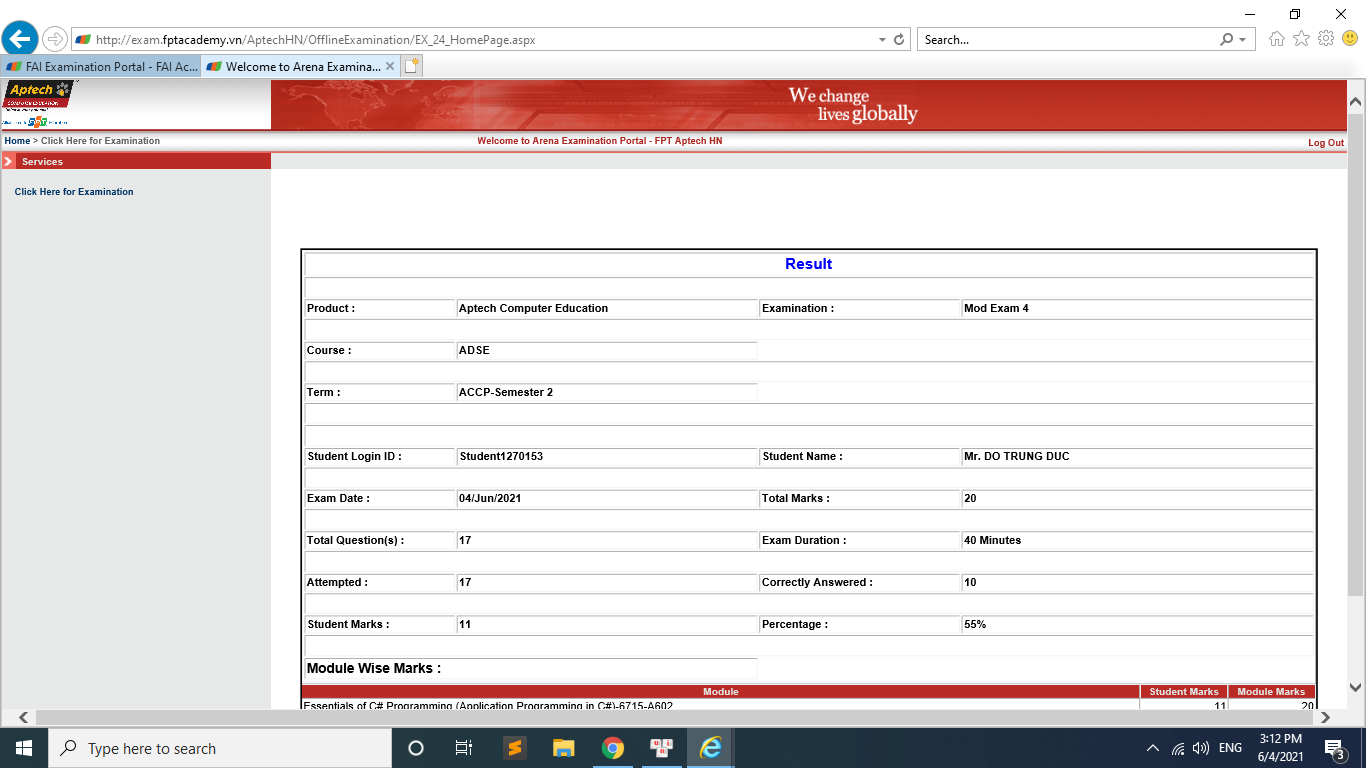Open network Wi-Fi tray icon
The image size is (1366, 768).
(1178, 748)
